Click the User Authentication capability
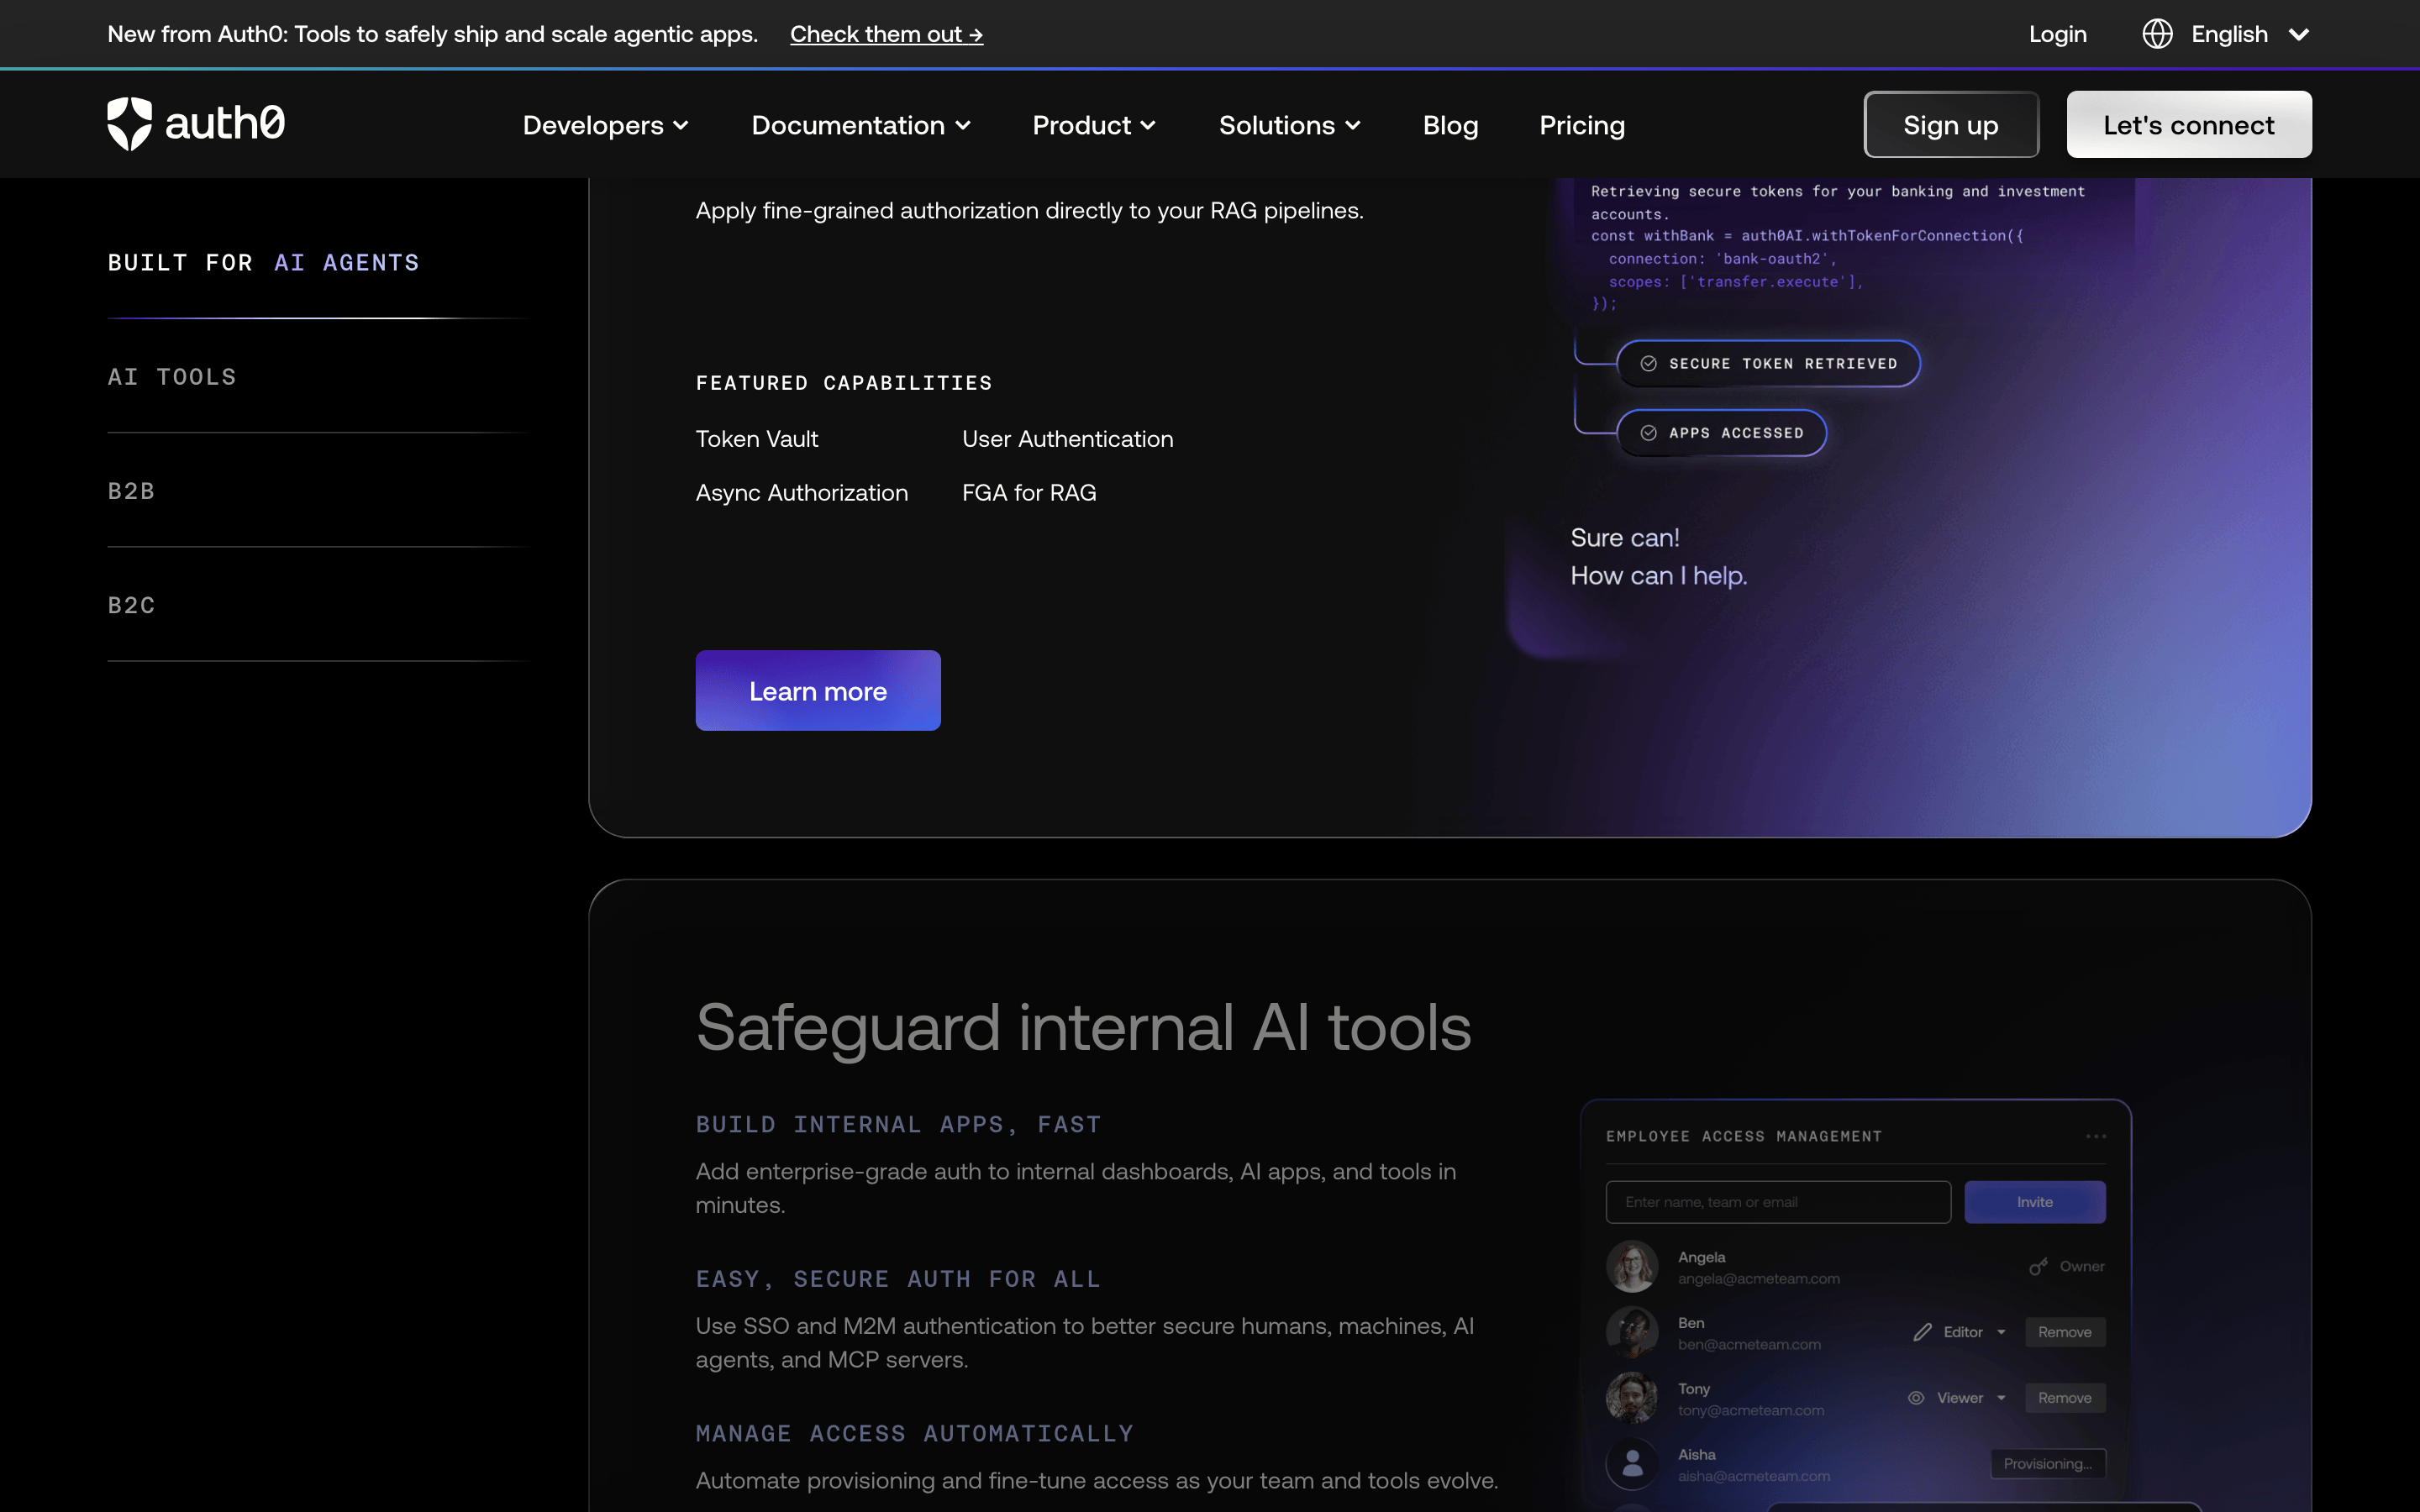The image size is (2420, 1512). [1067, 439]
